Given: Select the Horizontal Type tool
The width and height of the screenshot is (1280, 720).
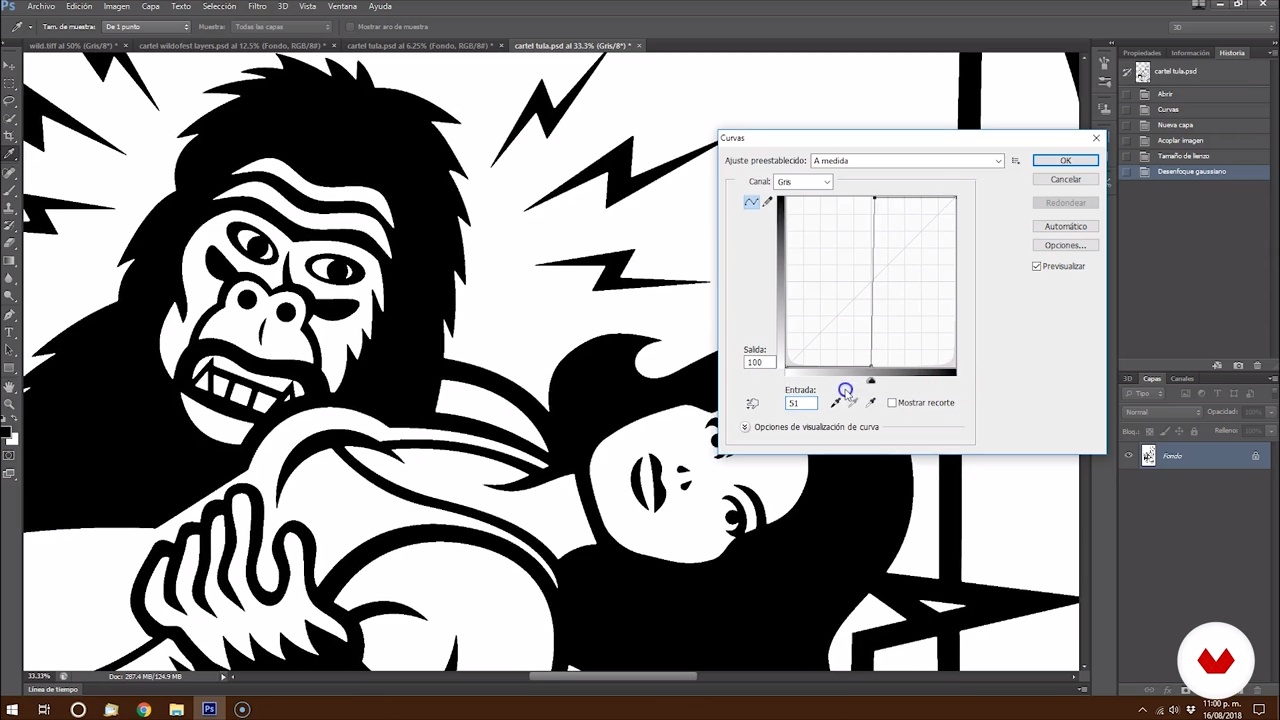Looking at the screenshot, I should click(x=9, y=332).
